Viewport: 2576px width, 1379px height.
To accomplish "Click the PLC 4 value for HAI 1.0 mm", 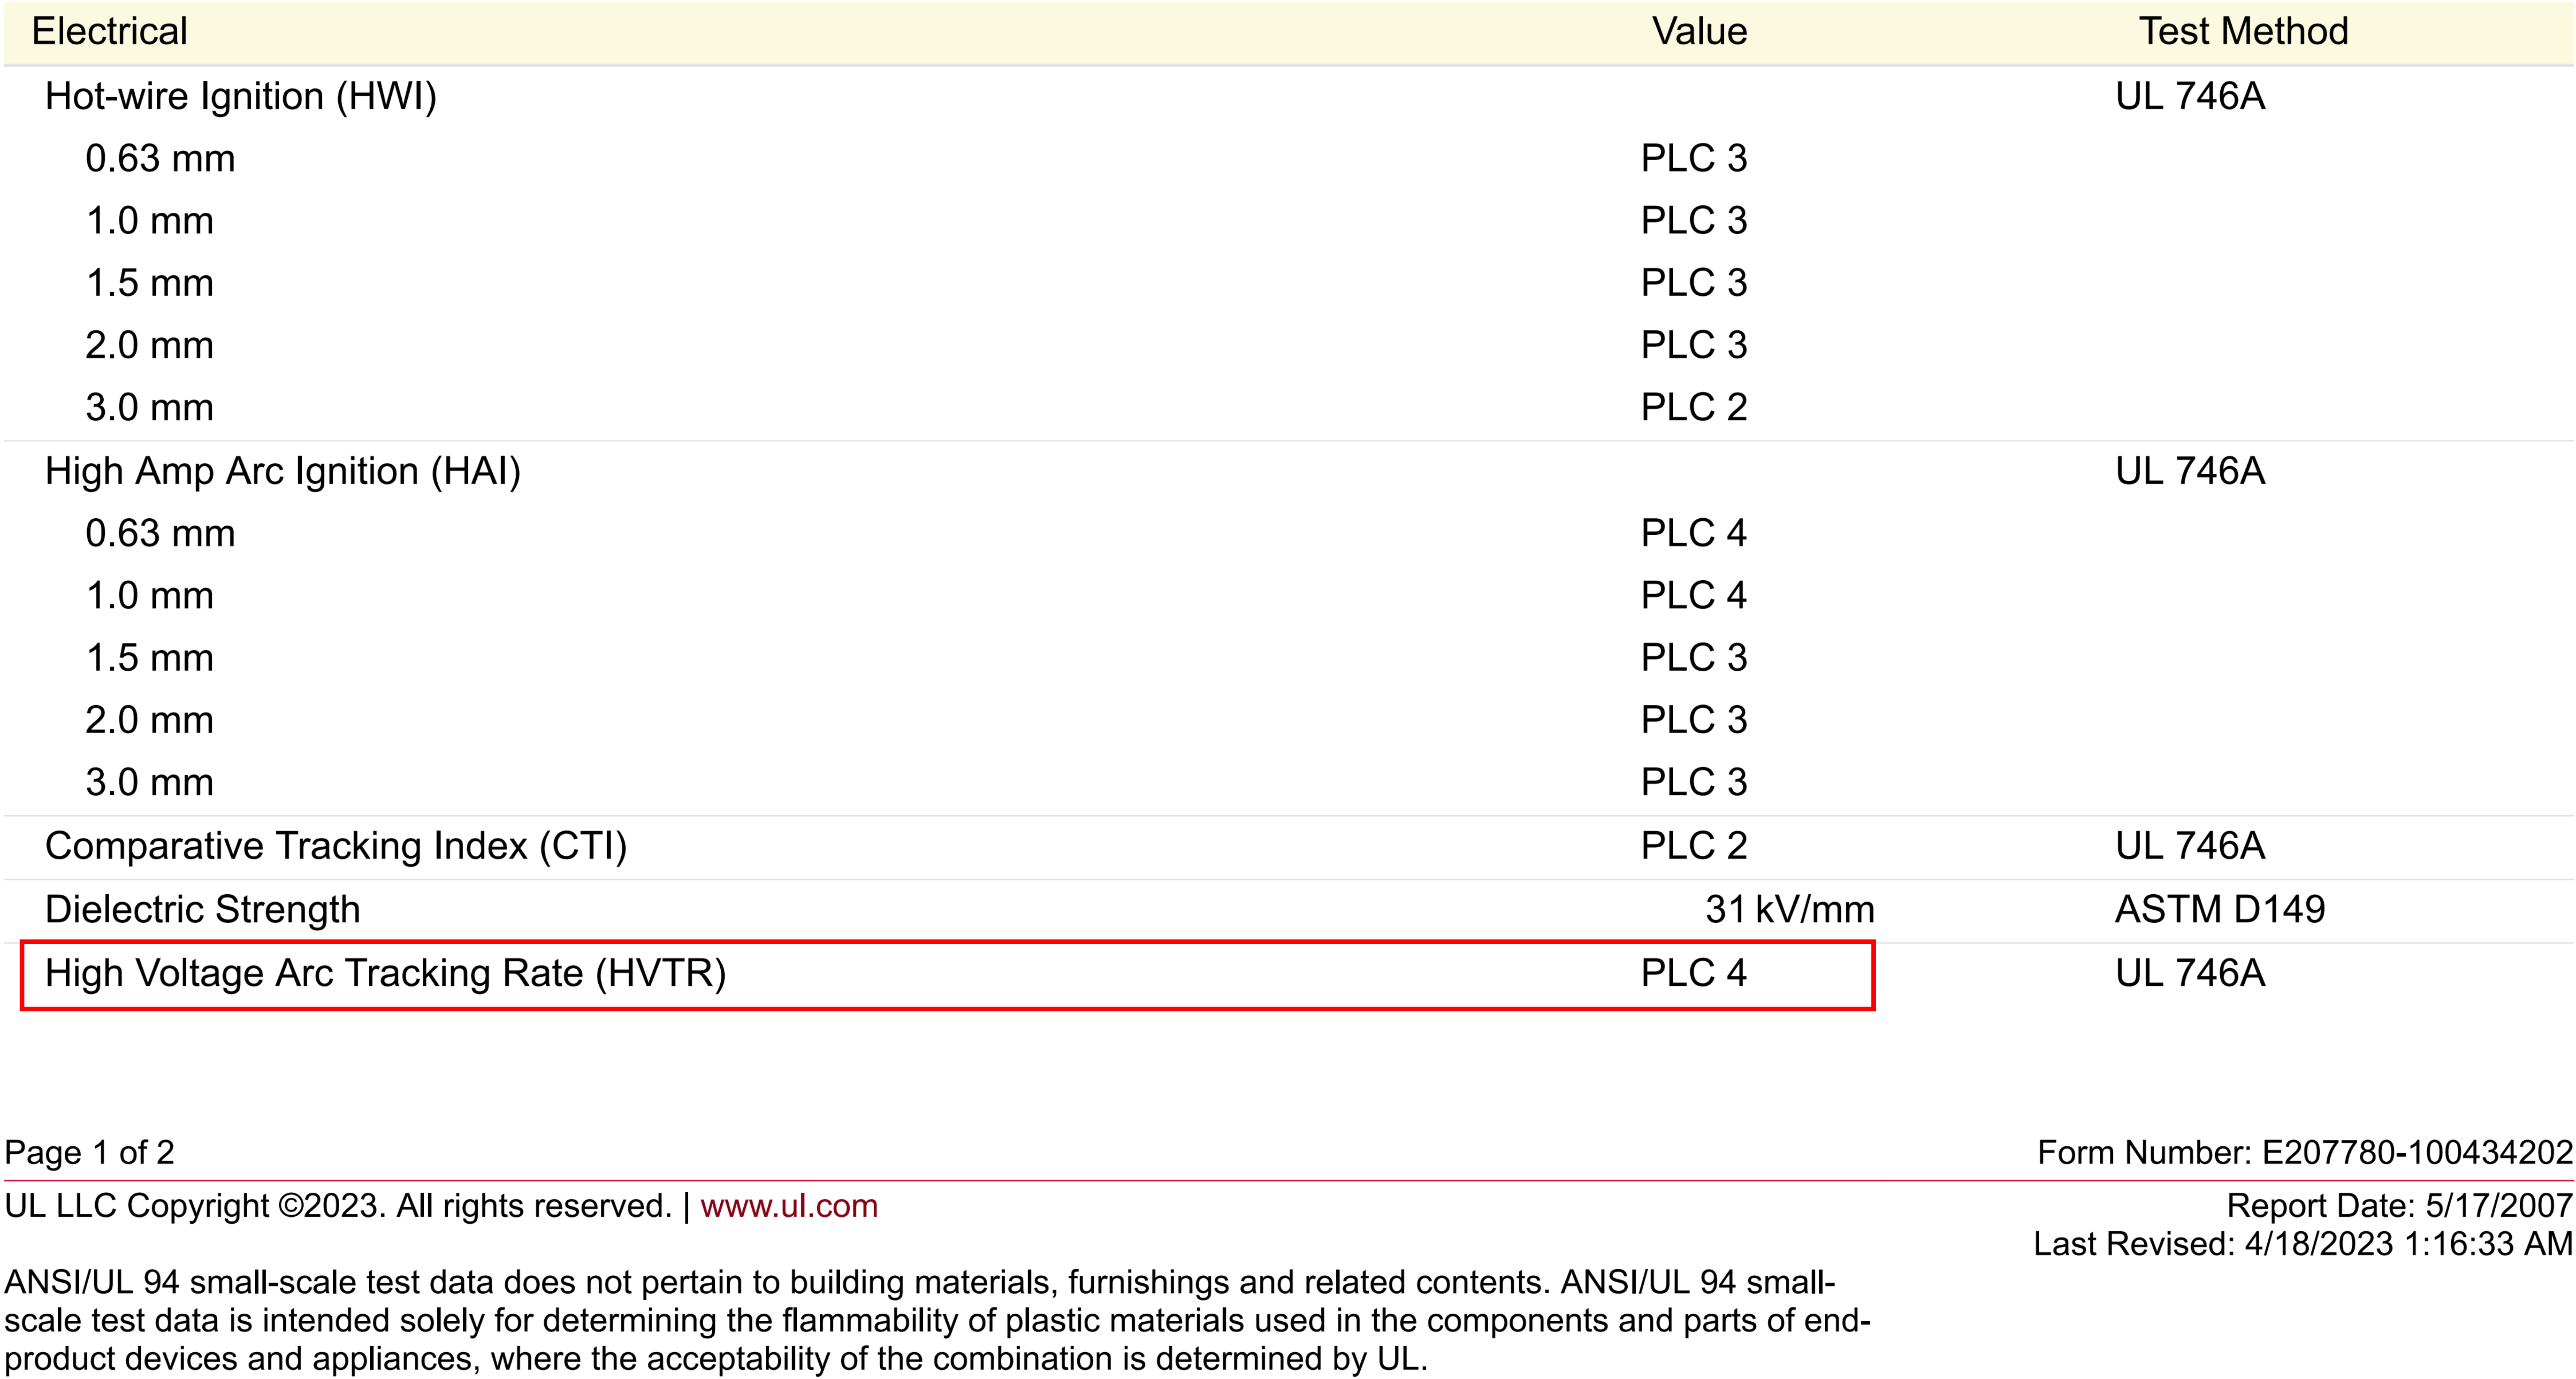I will [x=1693, y=596].
